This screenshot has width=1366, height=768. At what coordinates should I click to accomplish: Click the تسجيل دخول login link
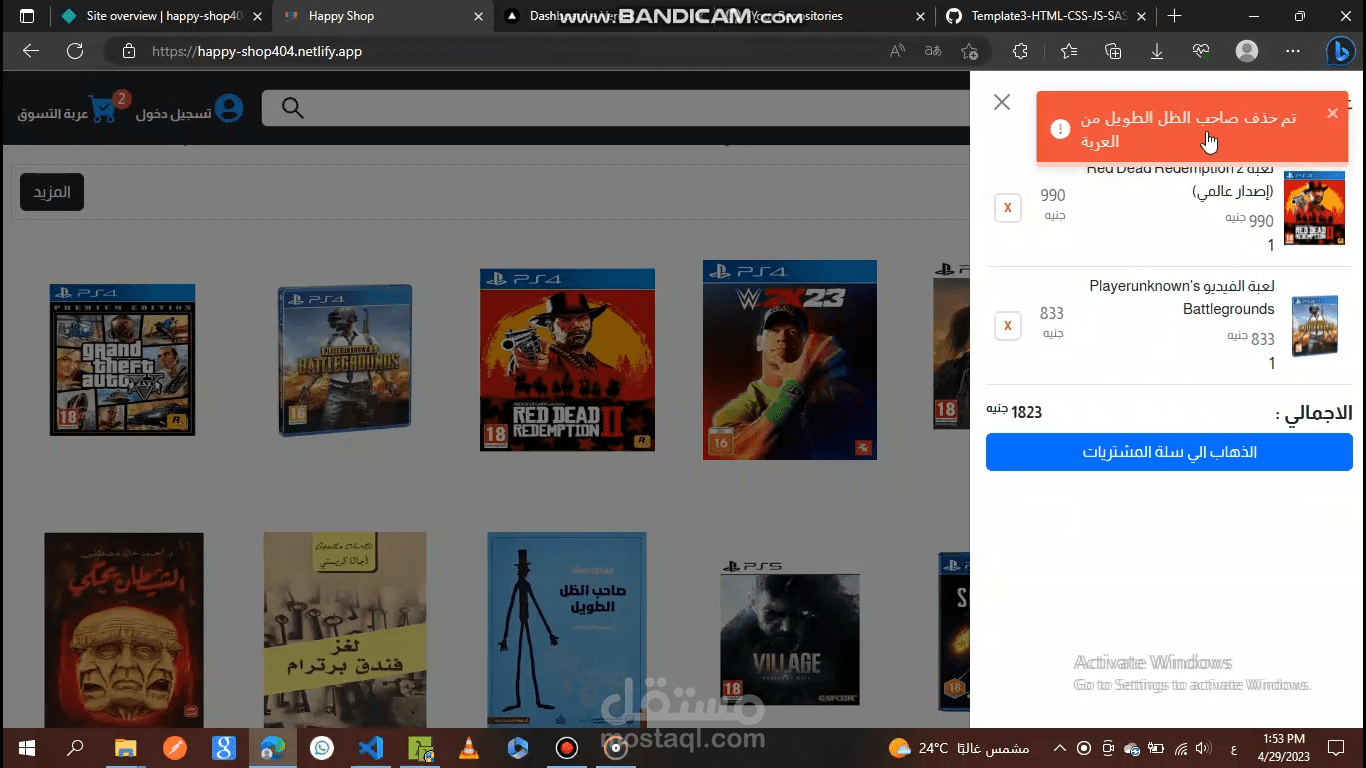(x=173, y=113)
